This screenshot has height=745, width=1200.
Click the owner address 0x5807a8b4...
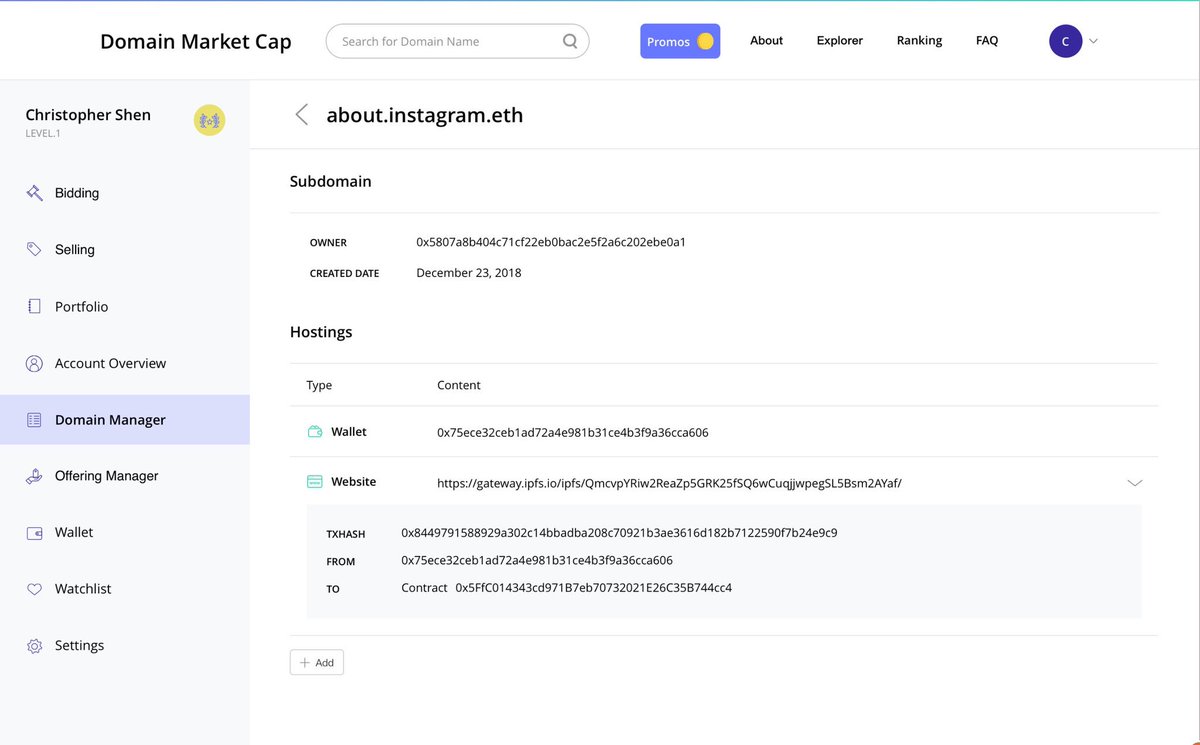pyautogui.click(x=551, y=242)
